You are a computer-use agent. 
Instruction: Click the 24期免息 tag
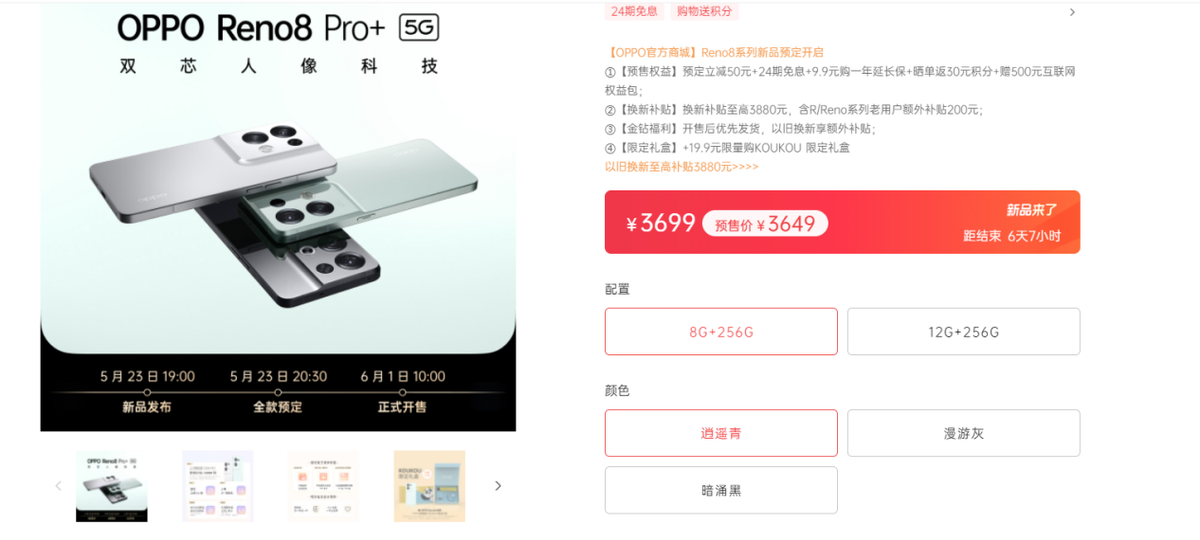pos(634,11)
